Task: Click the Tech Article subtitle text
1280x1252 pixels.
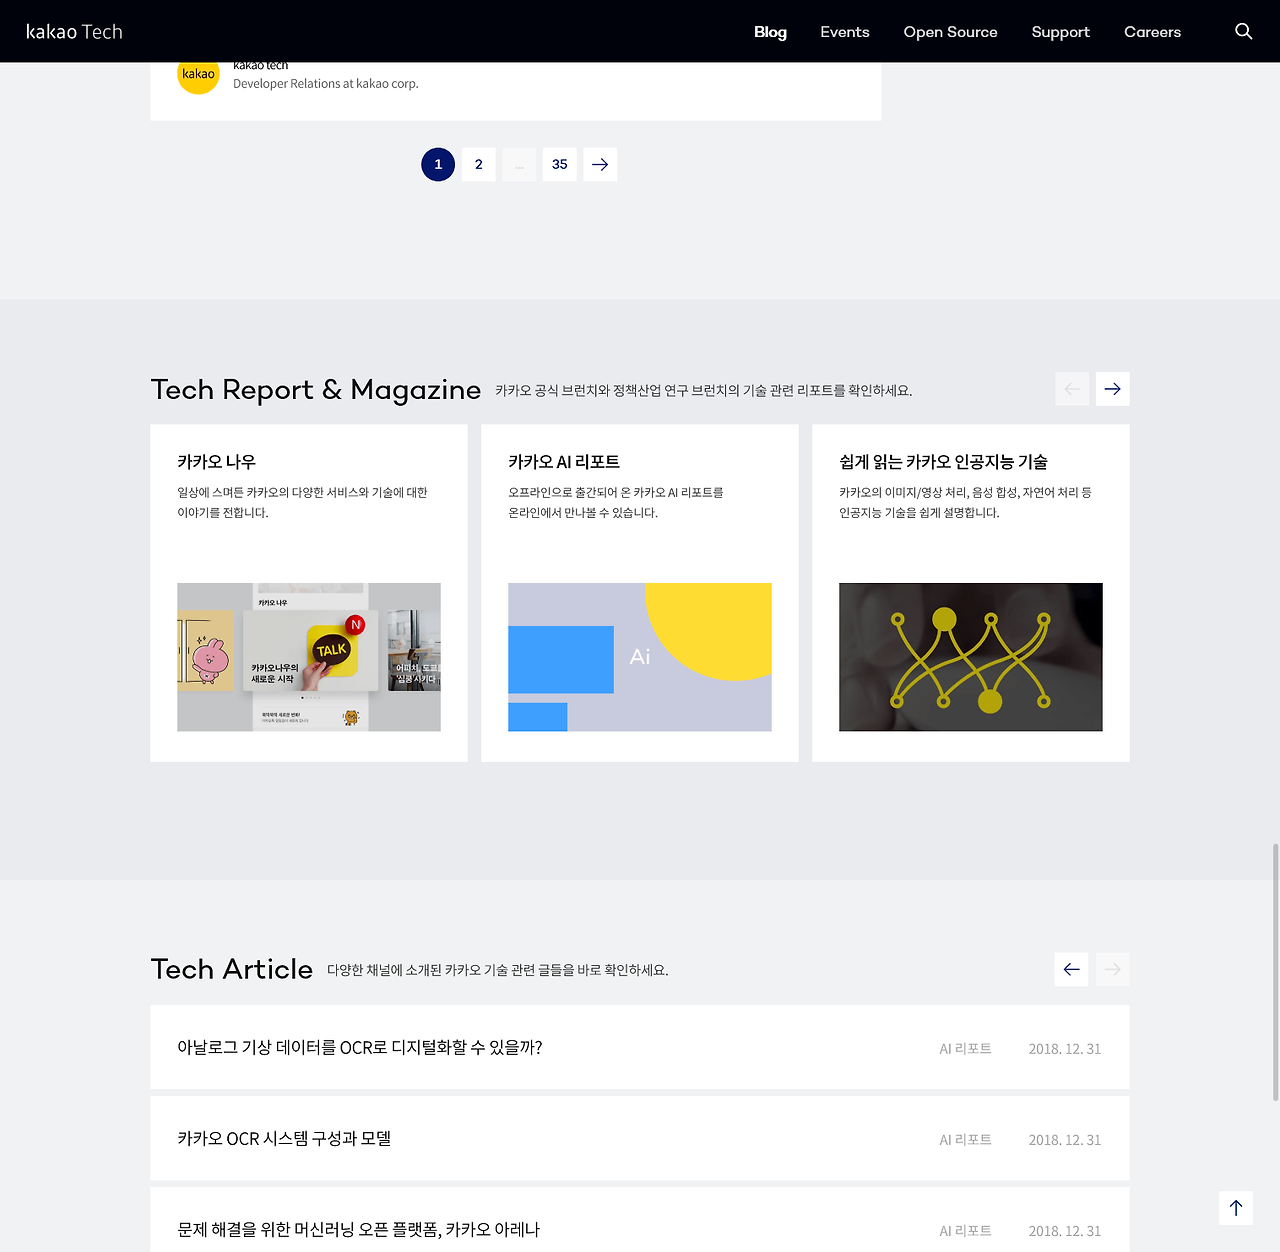Action: (x=498, y=970)
